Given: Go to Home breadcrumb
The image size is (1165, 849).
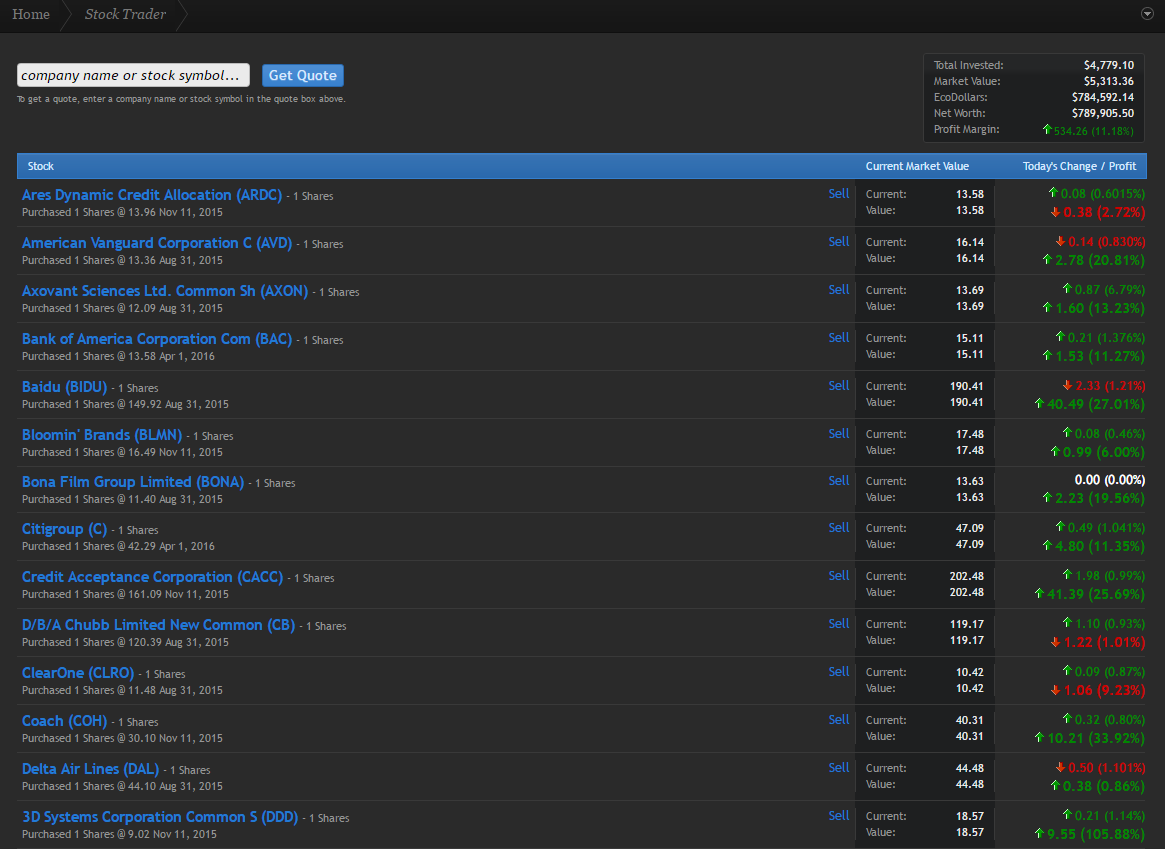Looking at the screenshot, I should point(31,14).
